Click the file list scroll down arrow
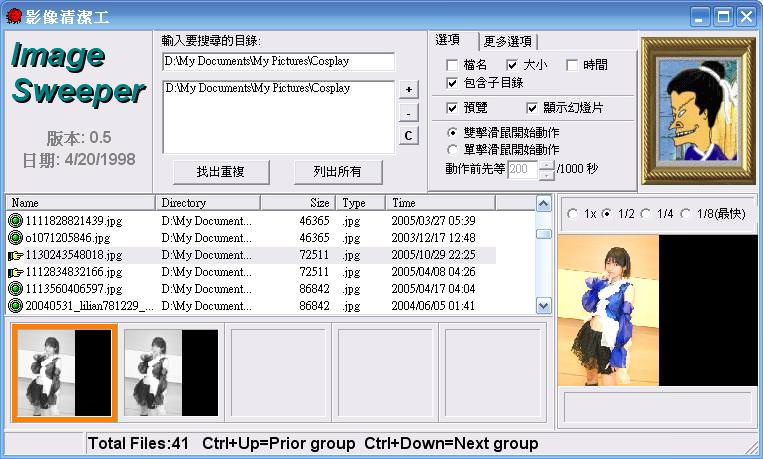 (x=544, y=306)
